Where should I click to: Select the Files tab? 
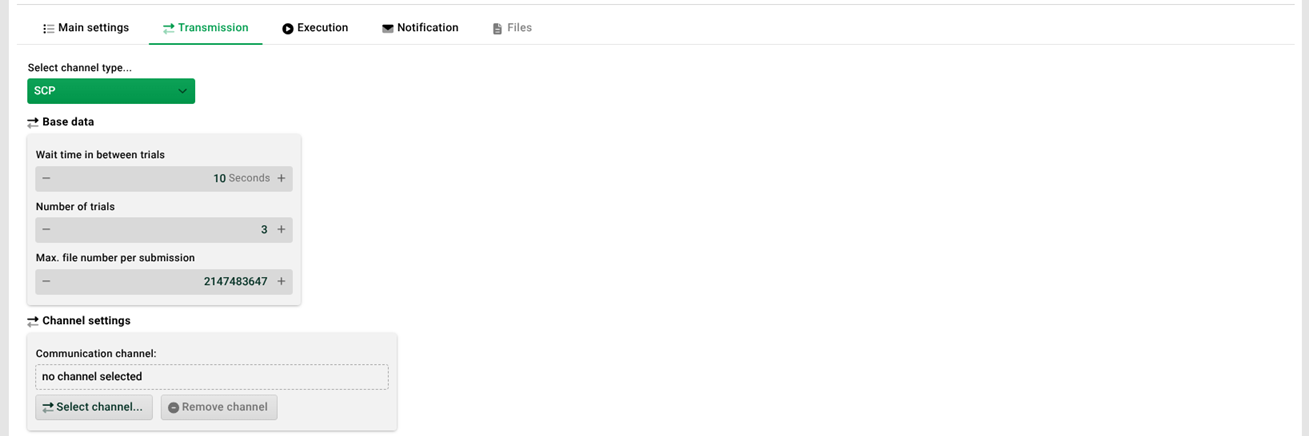(512, 28)
